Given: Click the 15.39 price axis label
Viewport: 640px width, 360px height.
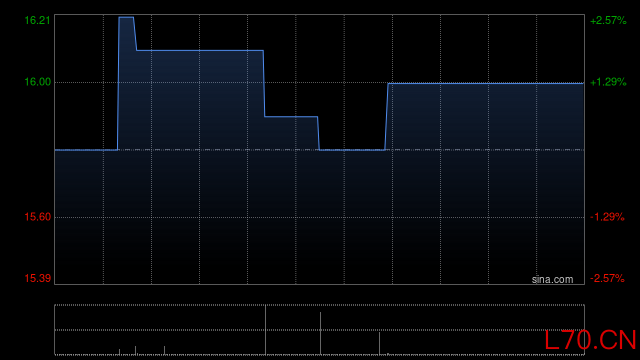Looking at the screenshot, I should point(38,278).
